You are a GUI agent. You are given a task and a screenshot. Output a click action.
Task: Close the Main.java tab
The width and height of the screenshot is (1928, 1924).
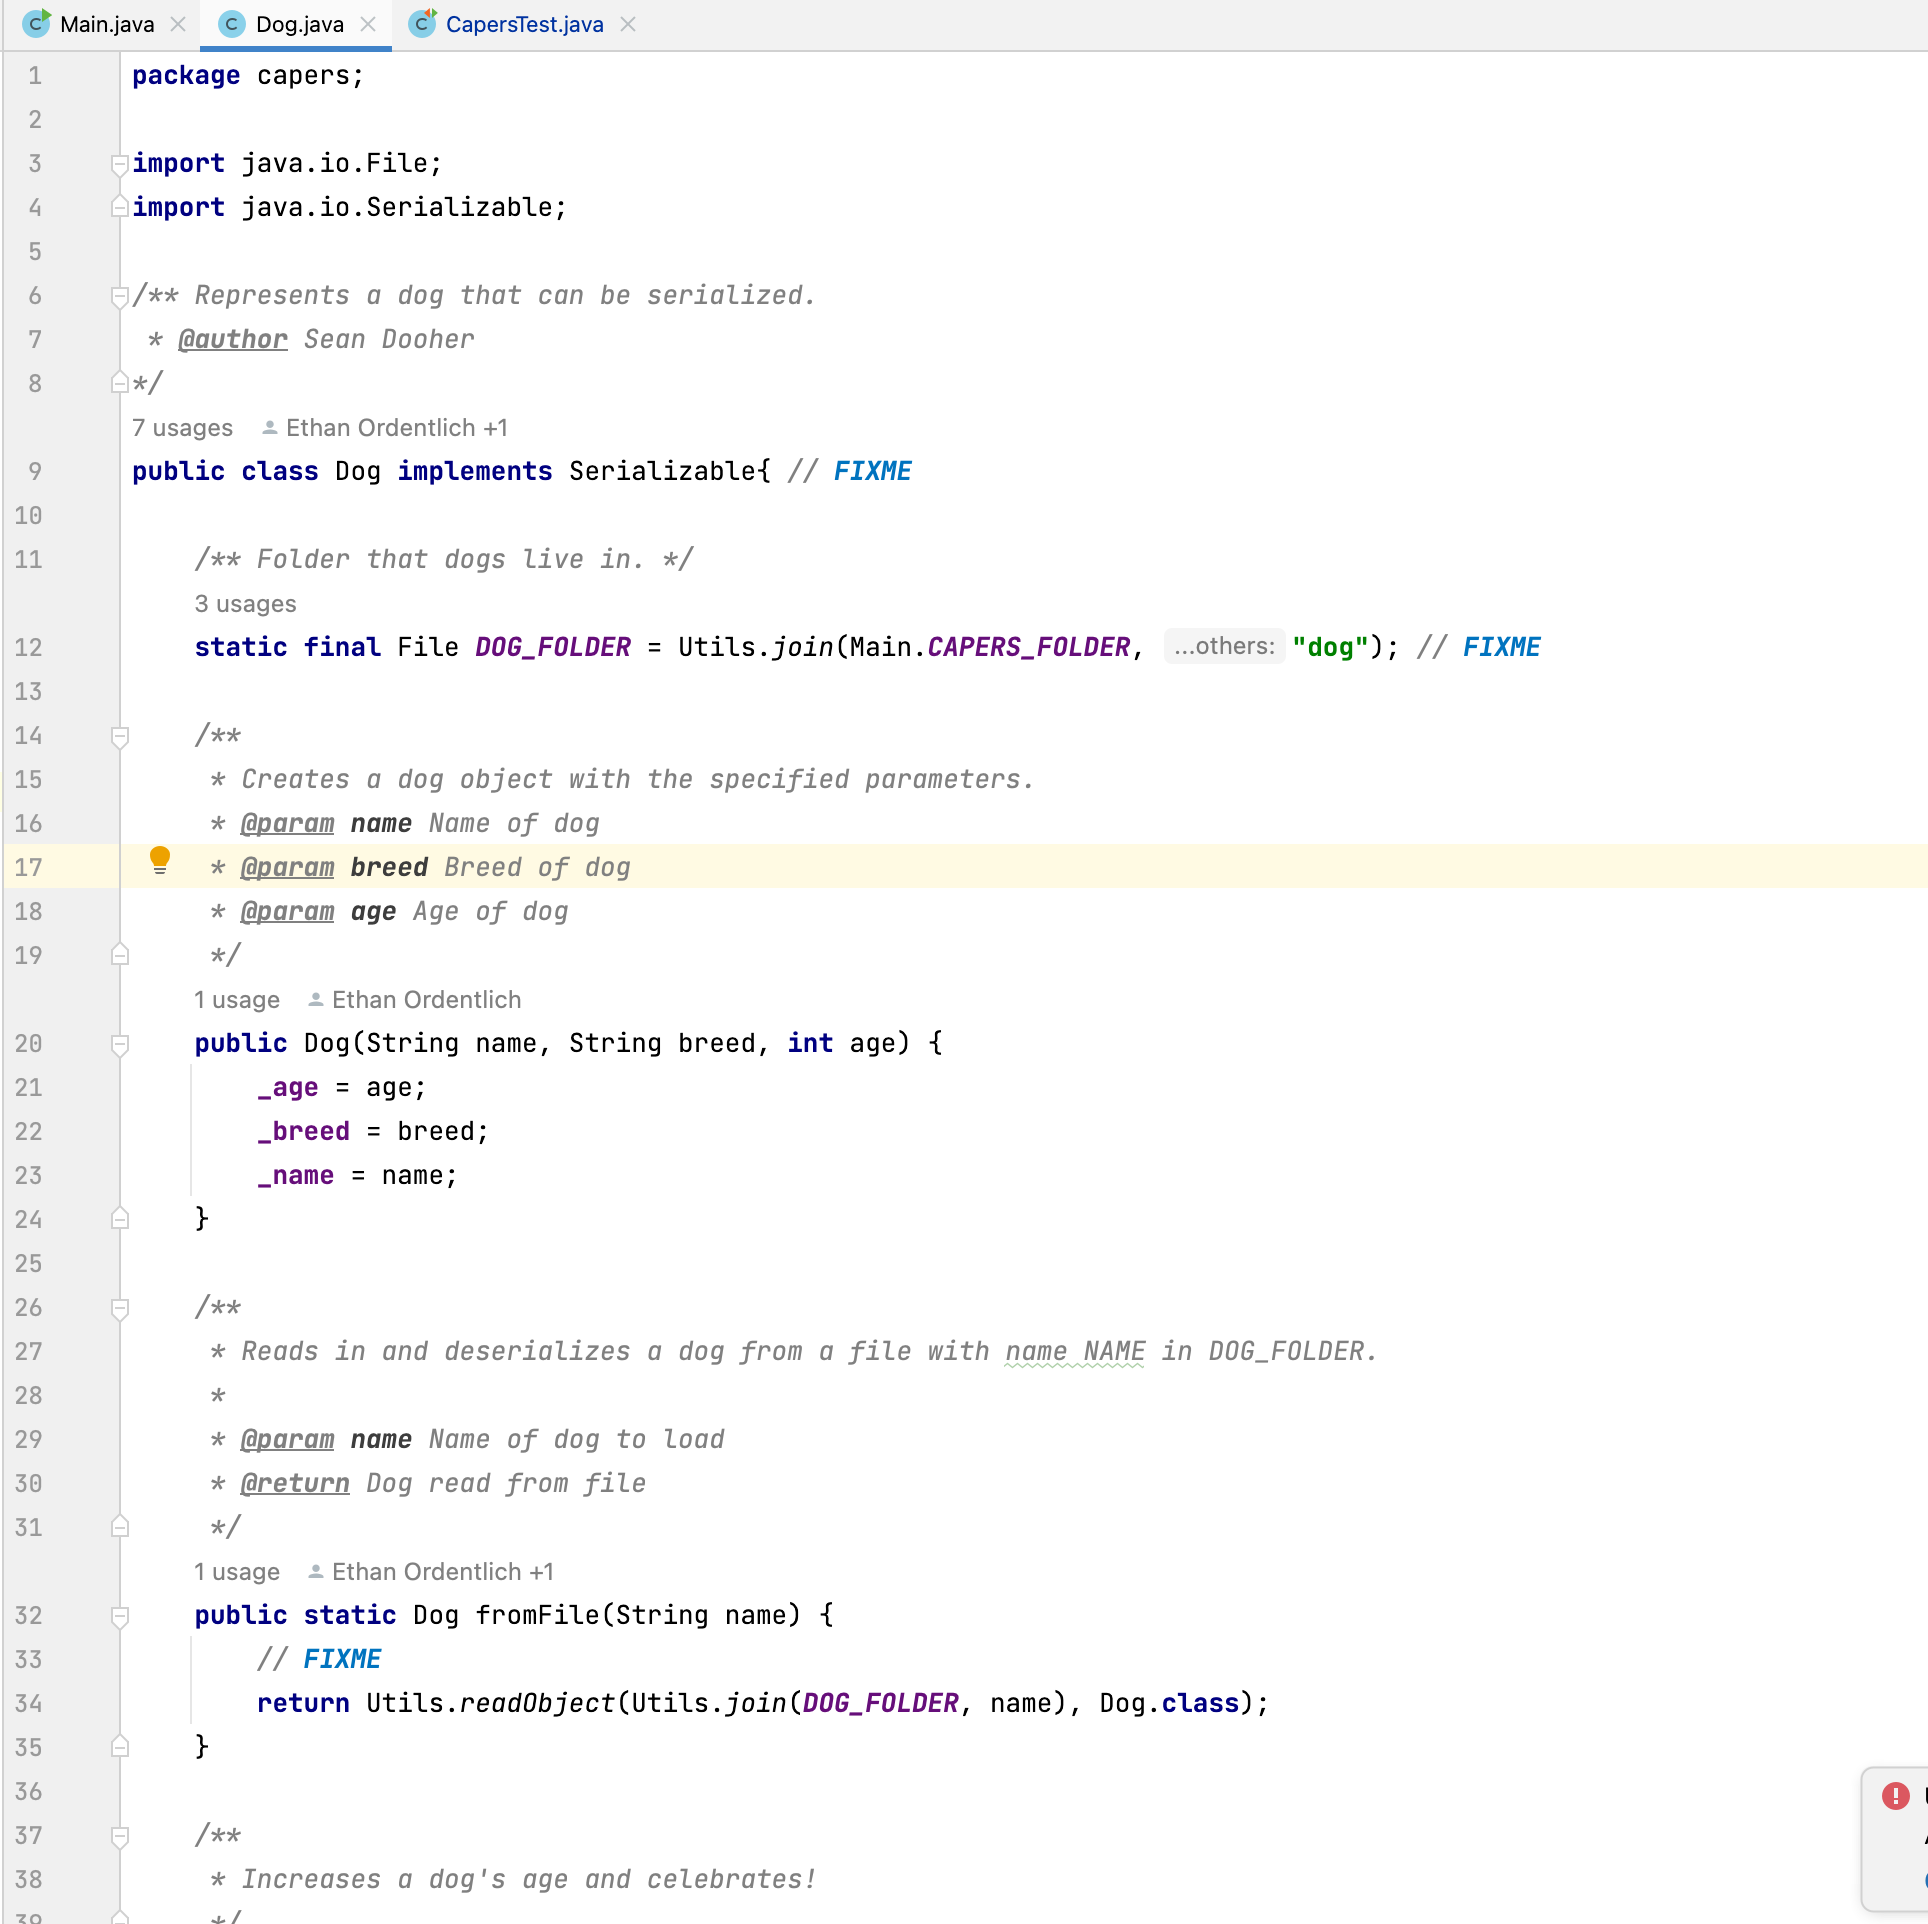[x=178, y=24]
